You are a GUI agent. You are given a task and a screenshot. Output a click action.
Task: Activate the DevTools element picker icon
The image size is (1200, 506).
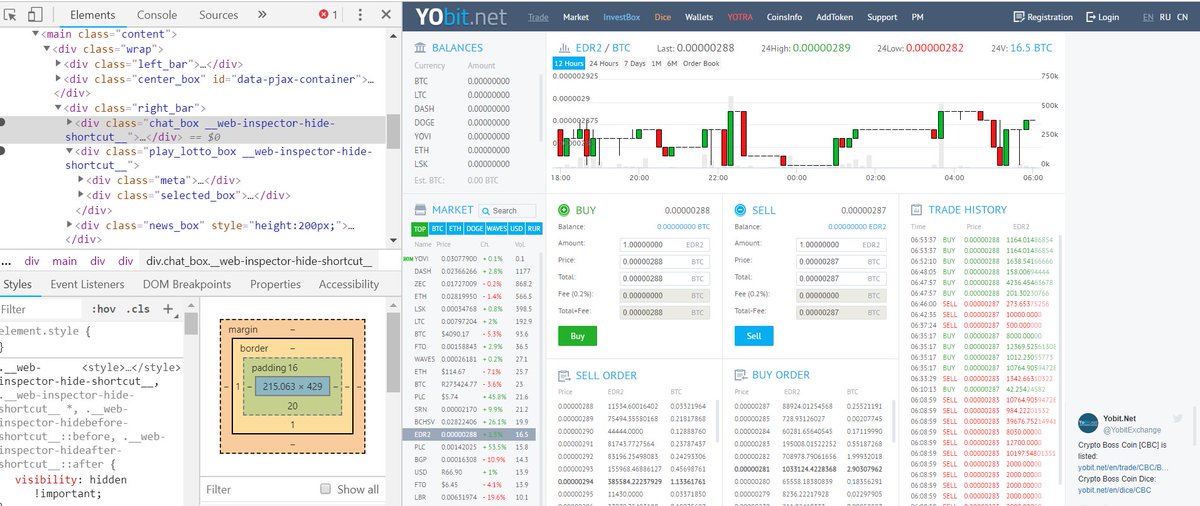(10, 16)
